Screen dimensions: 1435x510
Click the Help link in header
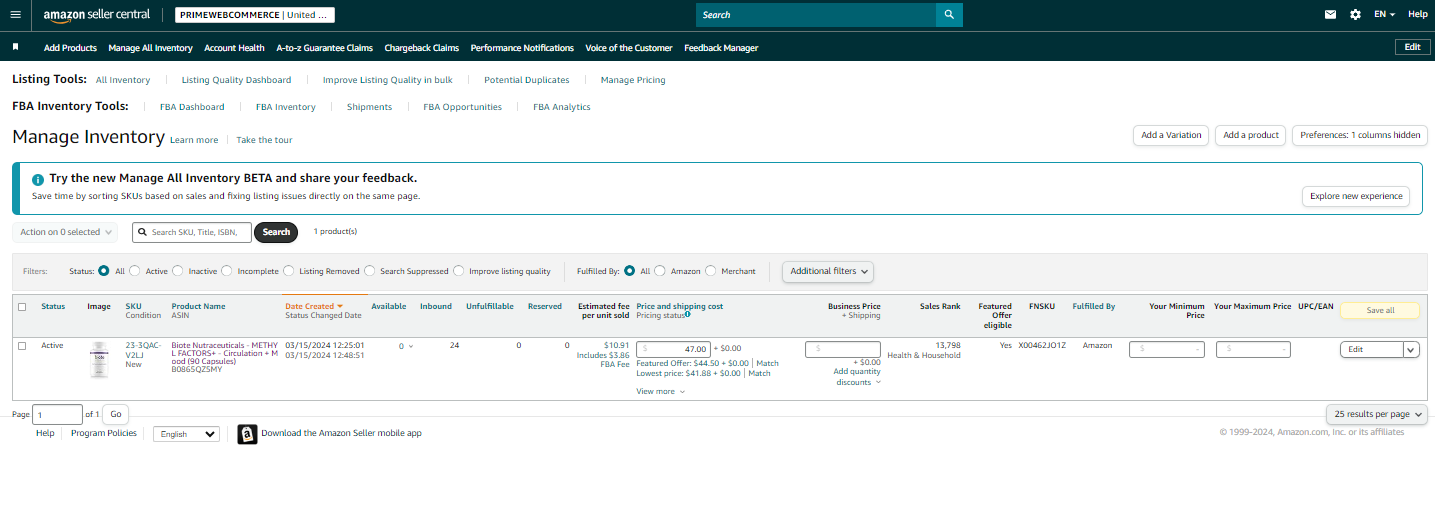[x=1418, y=15]
